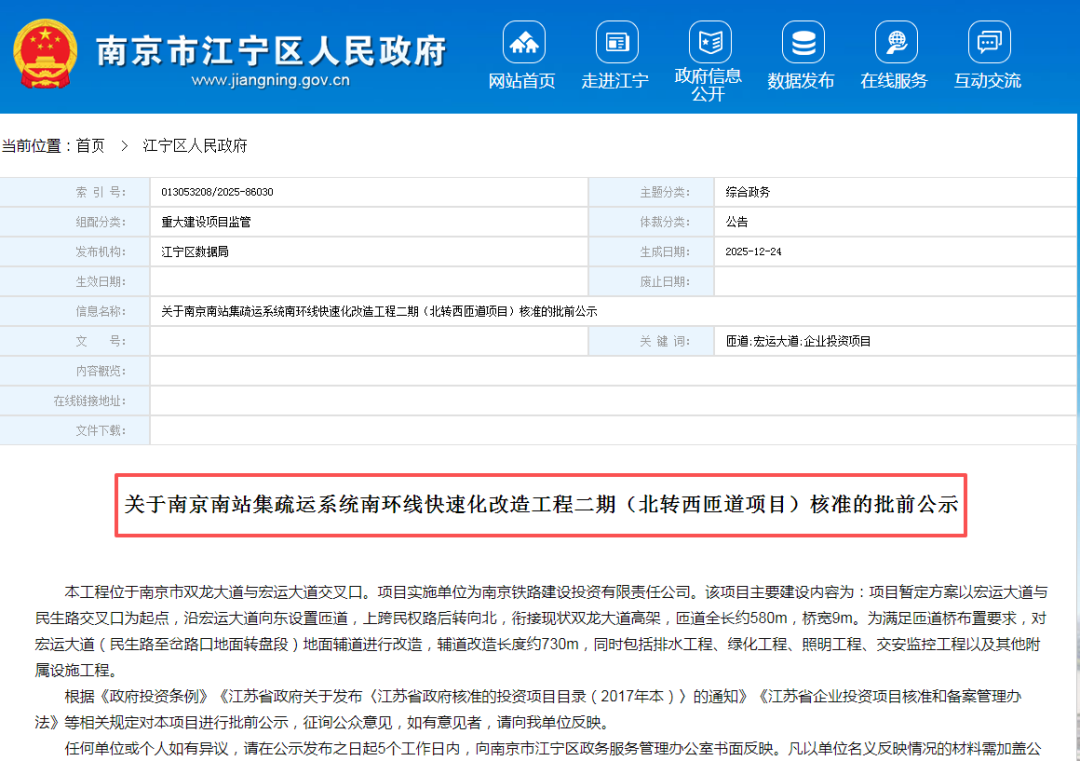Open the 走进江宁 newspaper icon
This screenshot has width=1080, height=761.
617,42
